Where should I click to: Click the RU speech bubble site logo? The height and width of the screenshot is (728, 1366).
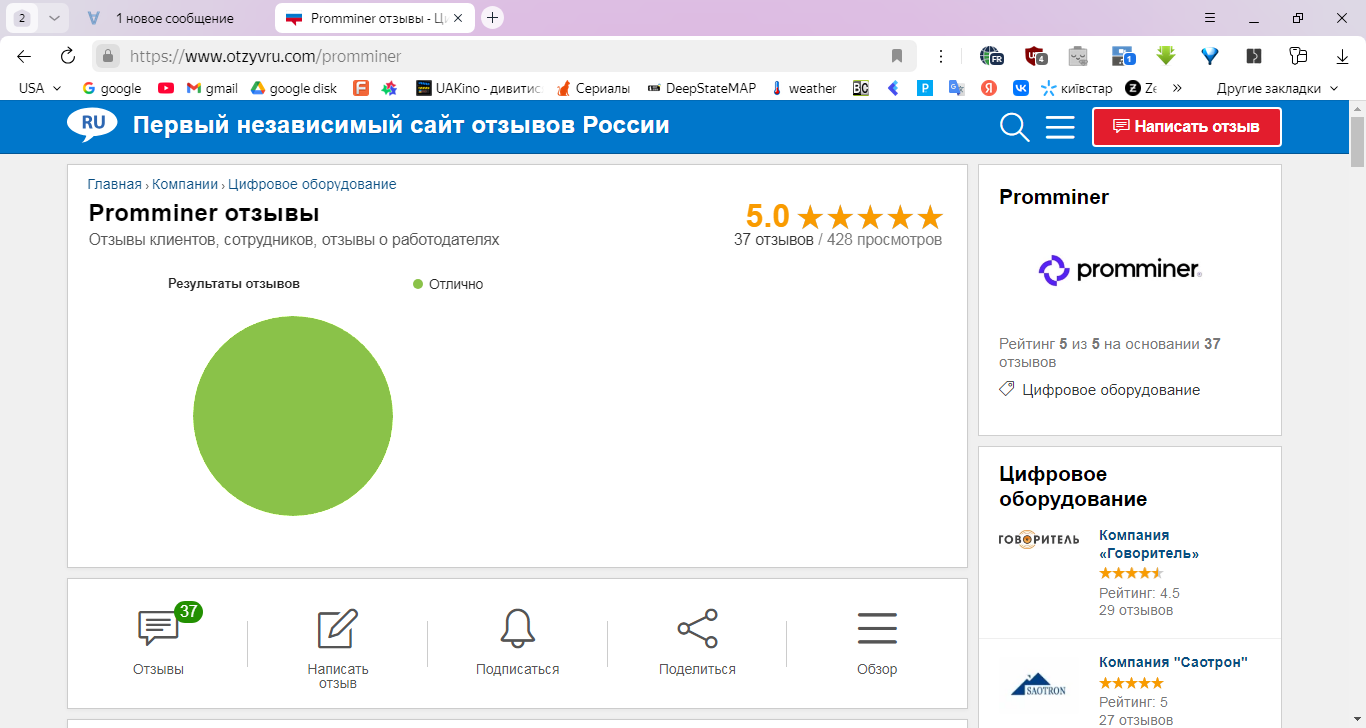click(93, 126)
